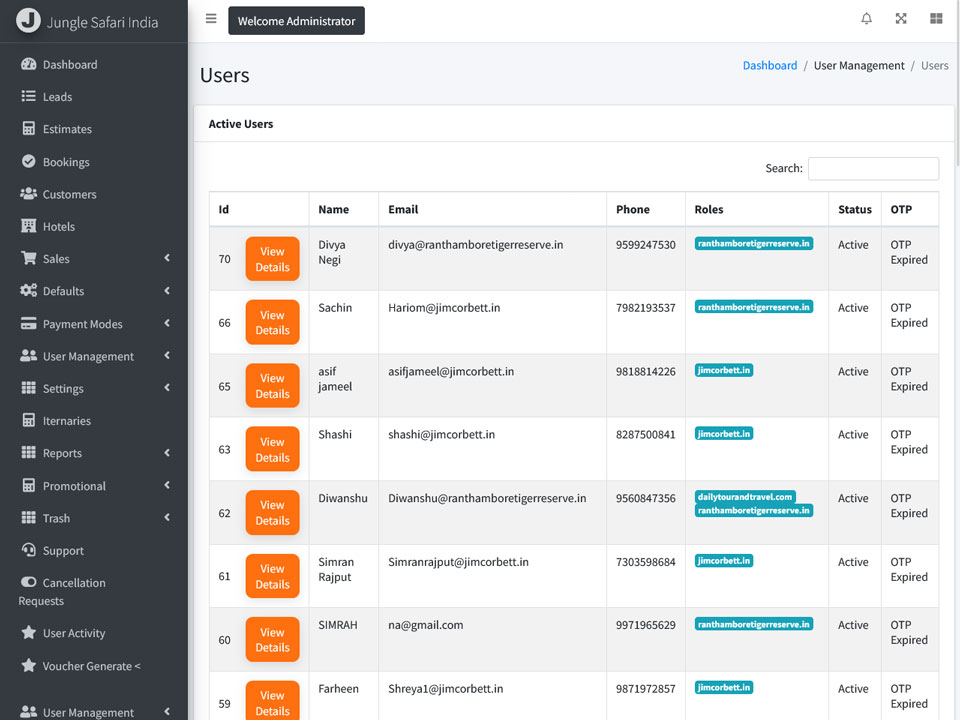Open Support in the sidebar
960x720 pixels.
[94, 550]
